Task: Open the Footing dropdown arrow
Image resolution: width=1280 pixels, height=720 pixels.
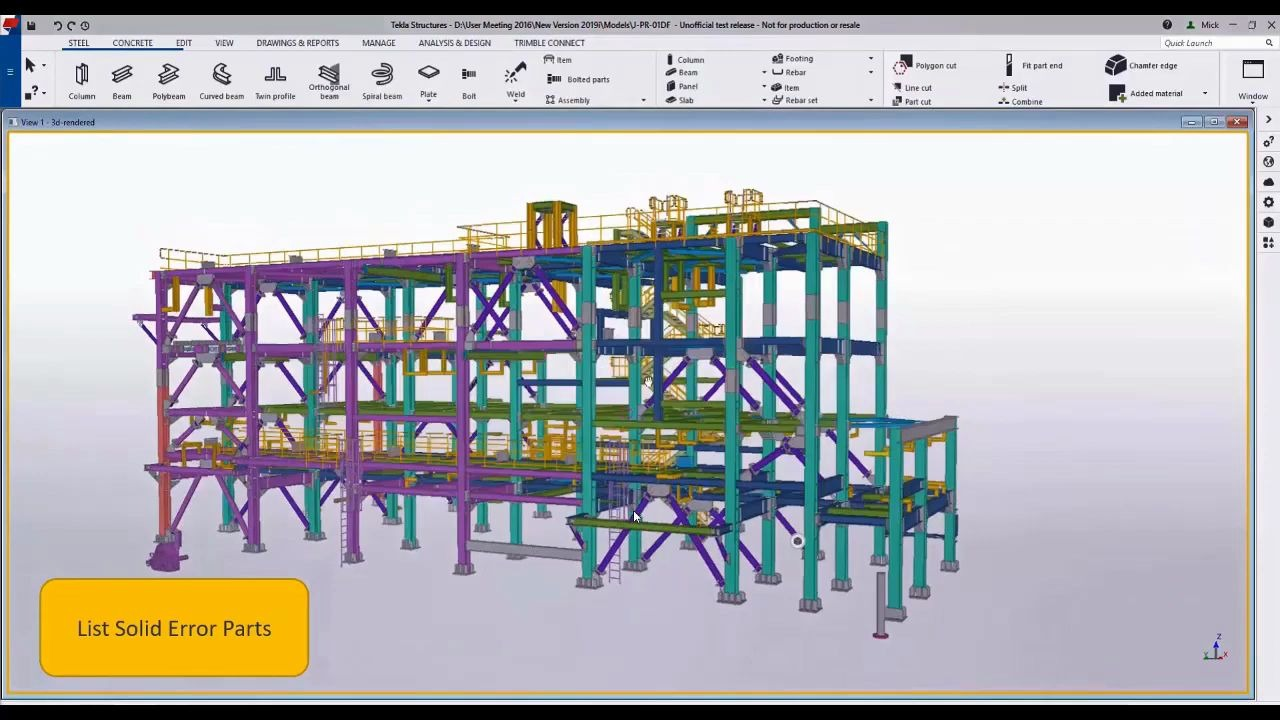Action: pos(870,59)
